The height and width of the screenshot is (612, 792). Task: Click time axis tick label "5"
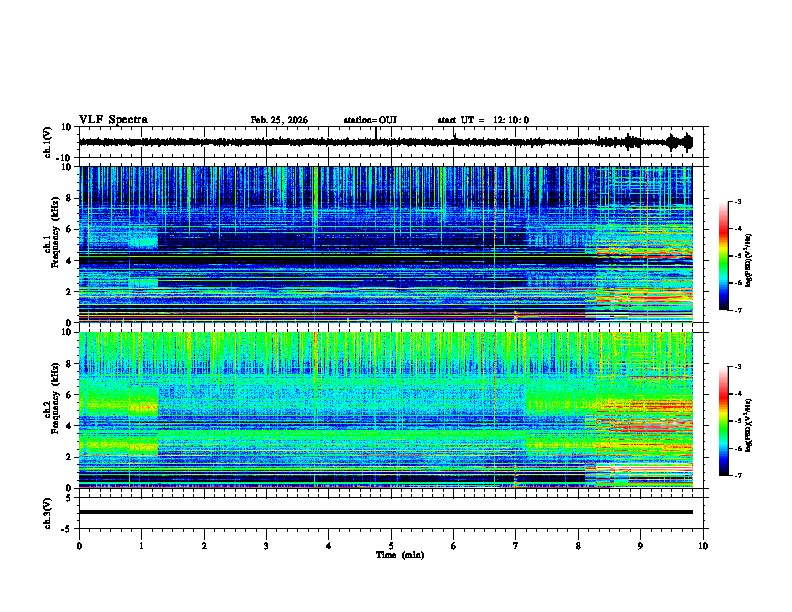(391, 546)
